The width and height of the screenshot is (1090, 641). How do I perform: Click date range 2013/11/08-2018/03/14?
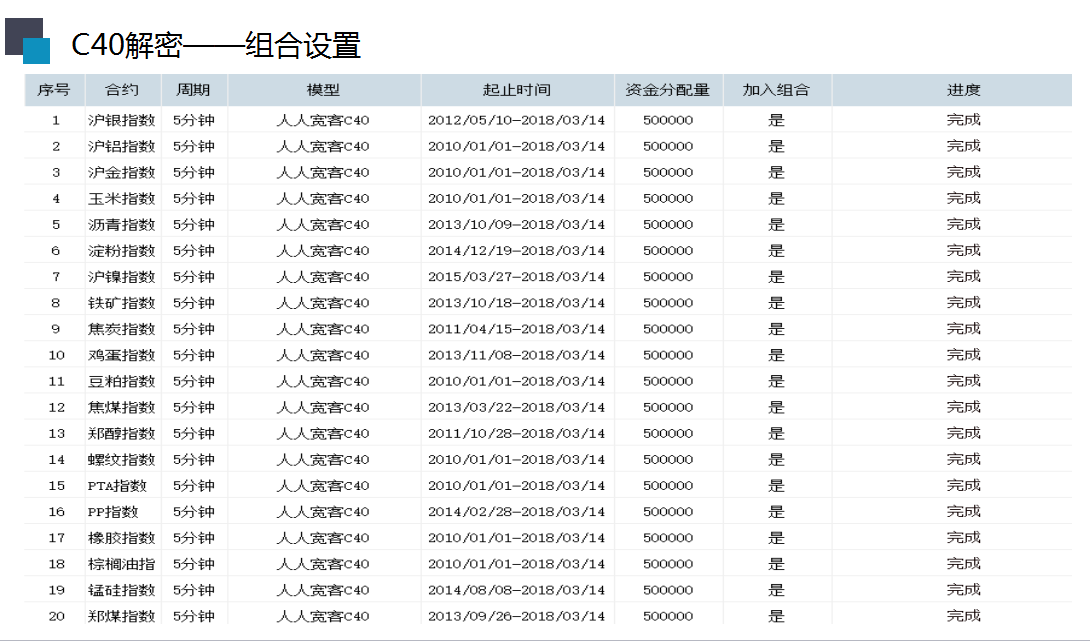click(516, 355)
